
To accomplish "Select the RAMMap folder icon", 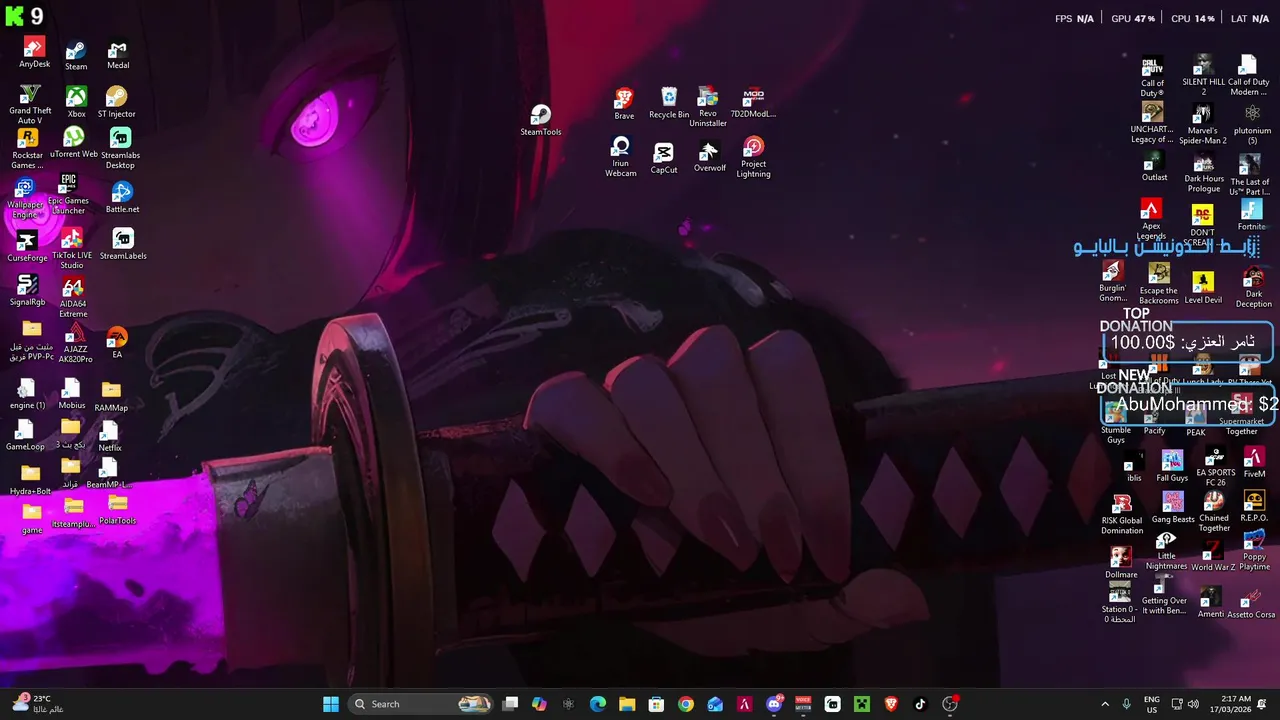I will tap(111, 395).
